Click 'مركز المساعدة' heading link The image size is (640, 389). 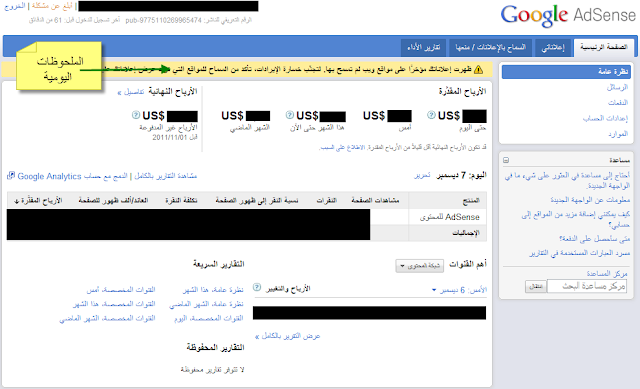[x=607, y=273]
